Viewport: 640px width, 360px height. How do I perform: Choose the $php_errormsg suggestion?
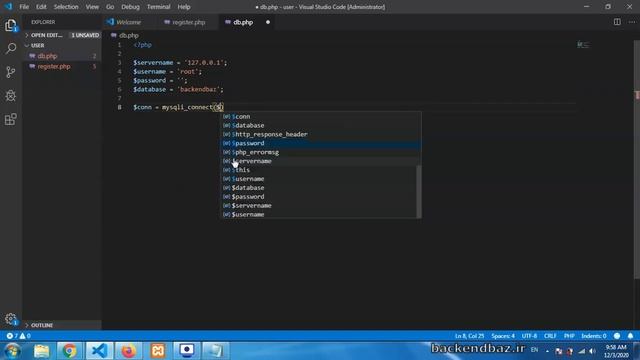point(320,152)
